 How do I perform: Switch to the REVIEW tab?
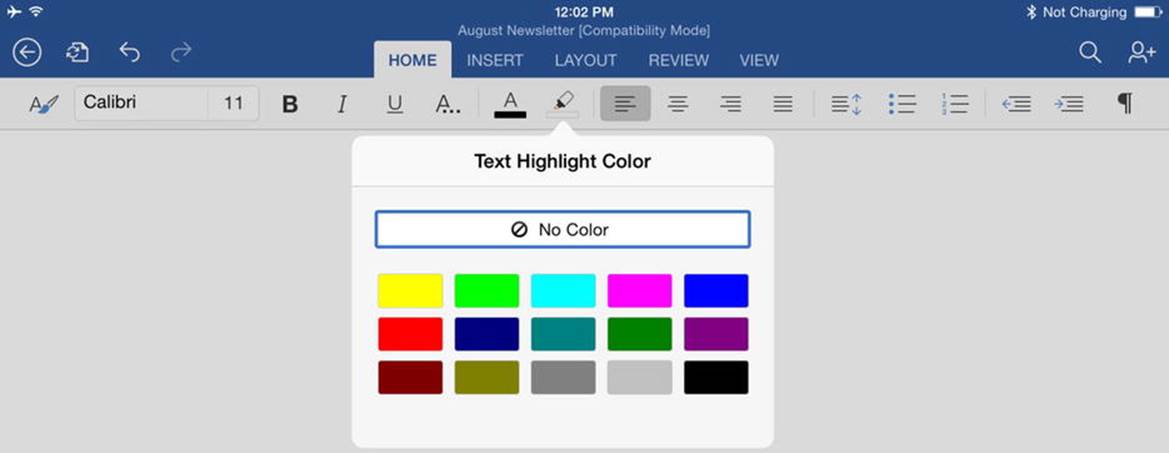[678, 60]
